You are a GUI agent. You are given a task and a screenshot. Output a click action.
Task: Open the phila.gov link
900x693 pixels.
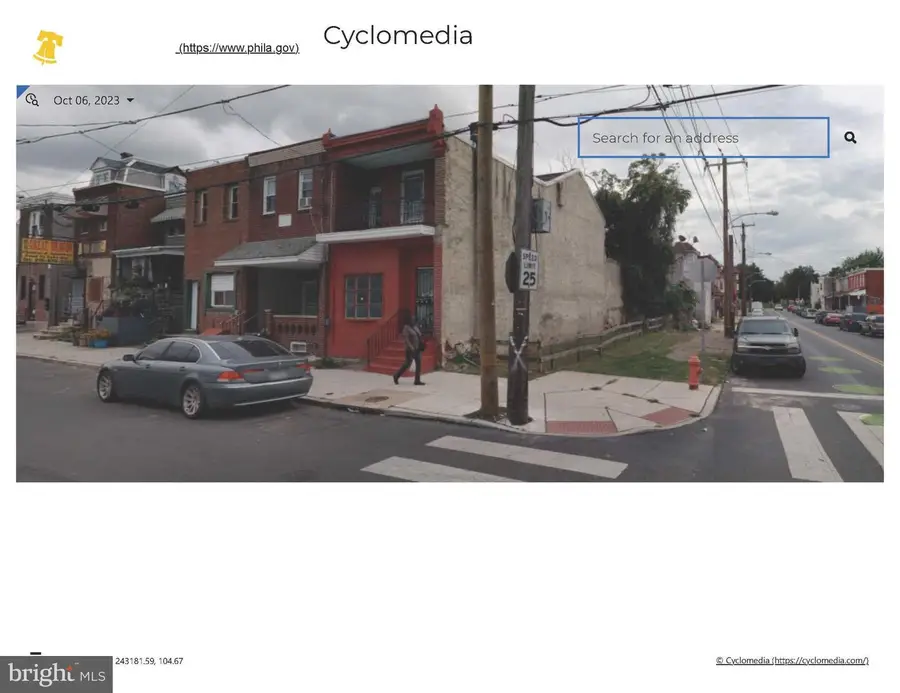point(238,47)
